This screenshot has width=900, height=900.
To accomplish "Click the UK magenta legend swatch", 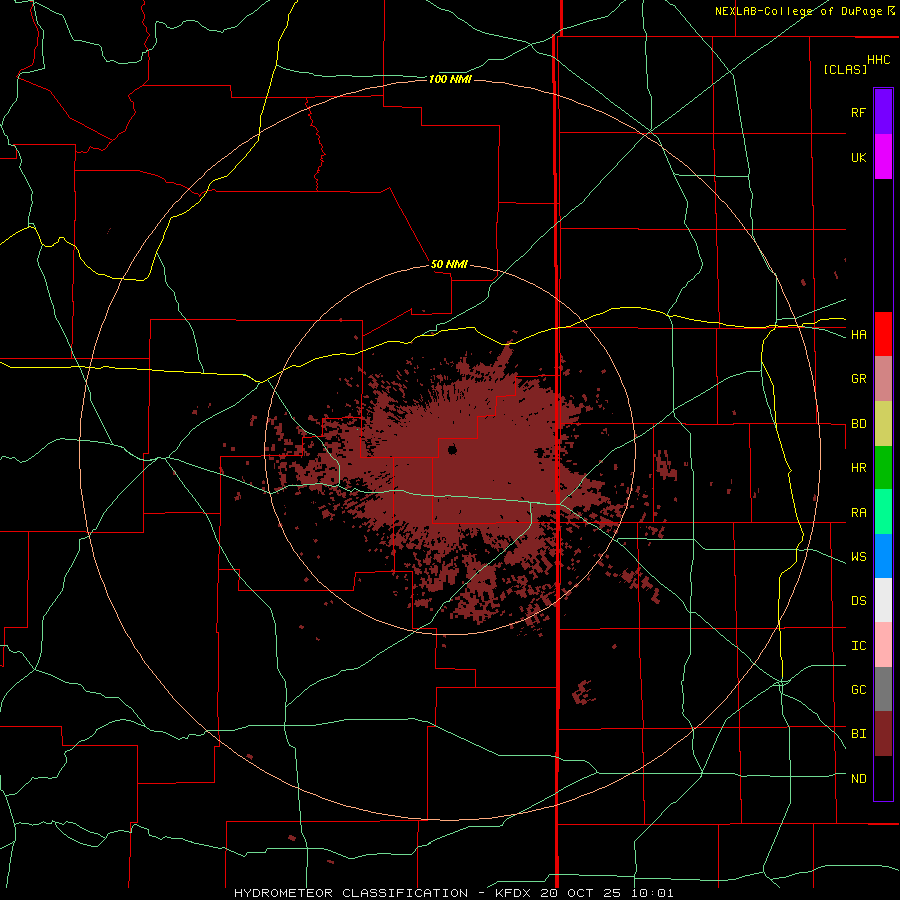I will 883,157.
